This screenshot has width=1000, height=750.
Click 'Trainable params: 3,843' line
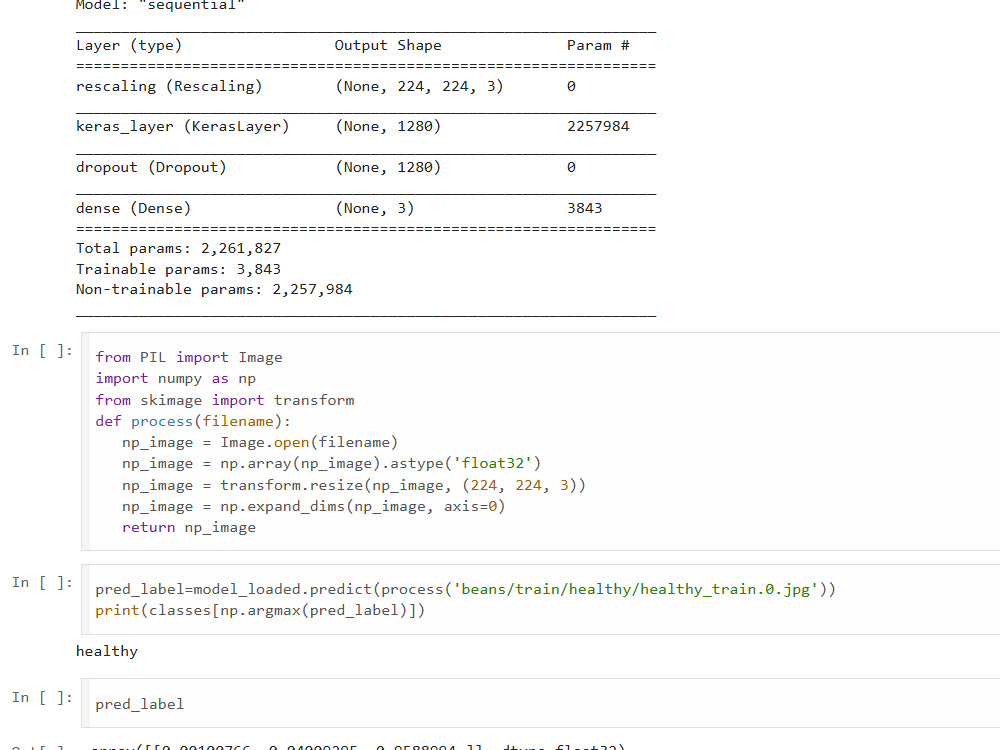(x=179, y=269)
